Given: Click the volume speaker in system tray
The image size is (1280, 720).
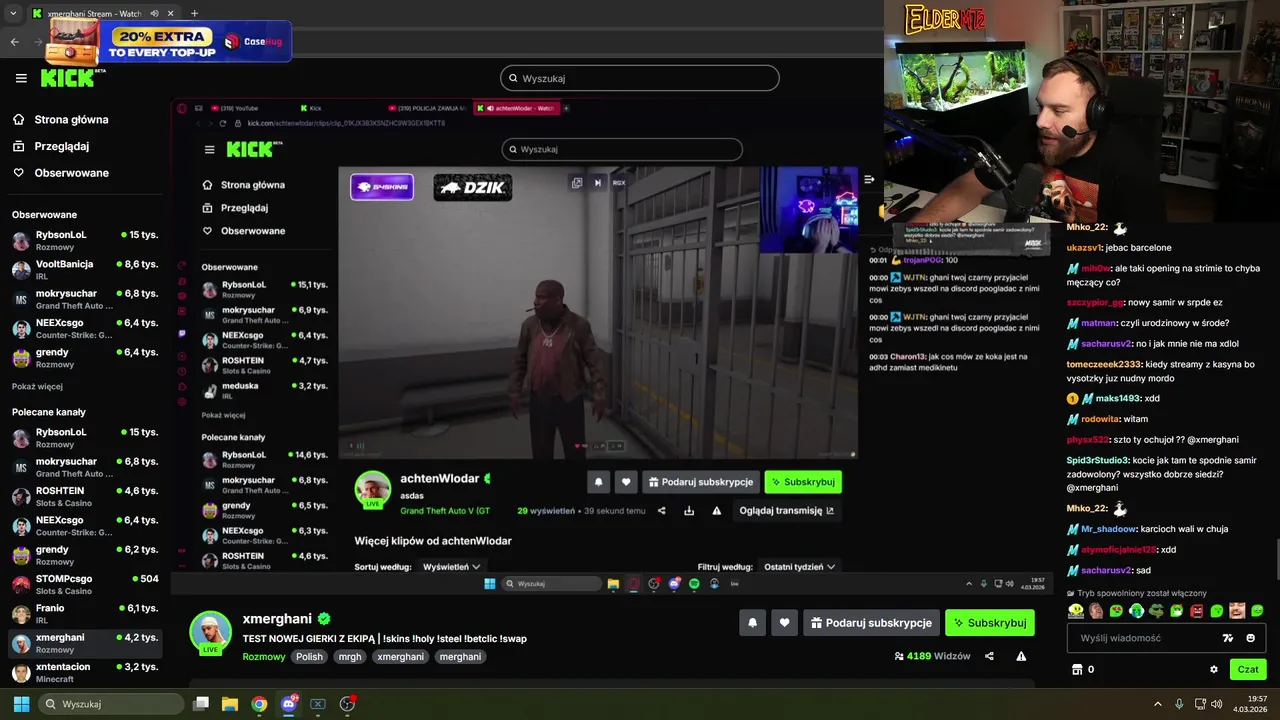Looking at the screenshot, I should [1217, 704].
